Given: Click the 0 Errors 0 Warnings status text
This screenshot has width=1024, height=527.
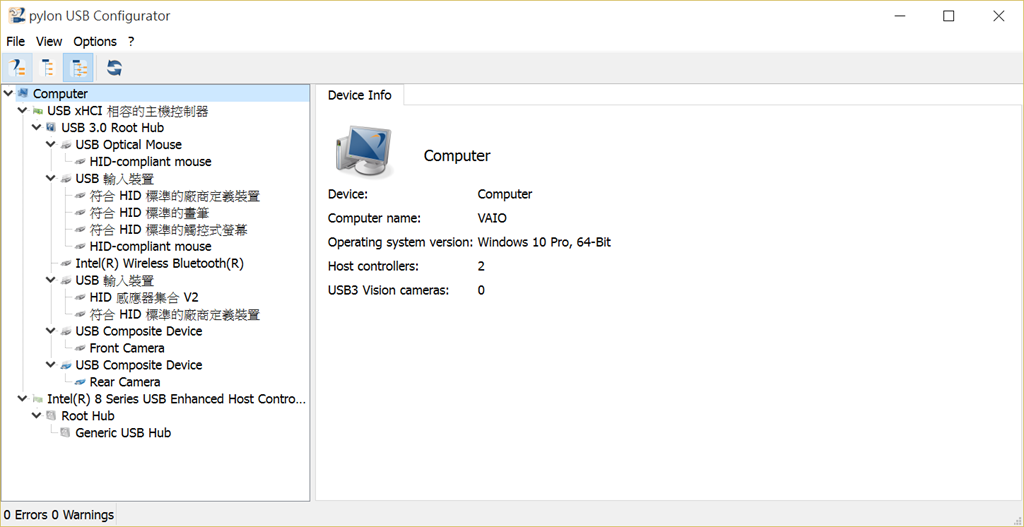Looking at the screenshot, I should pyautogui.click(x=59, y=515).
